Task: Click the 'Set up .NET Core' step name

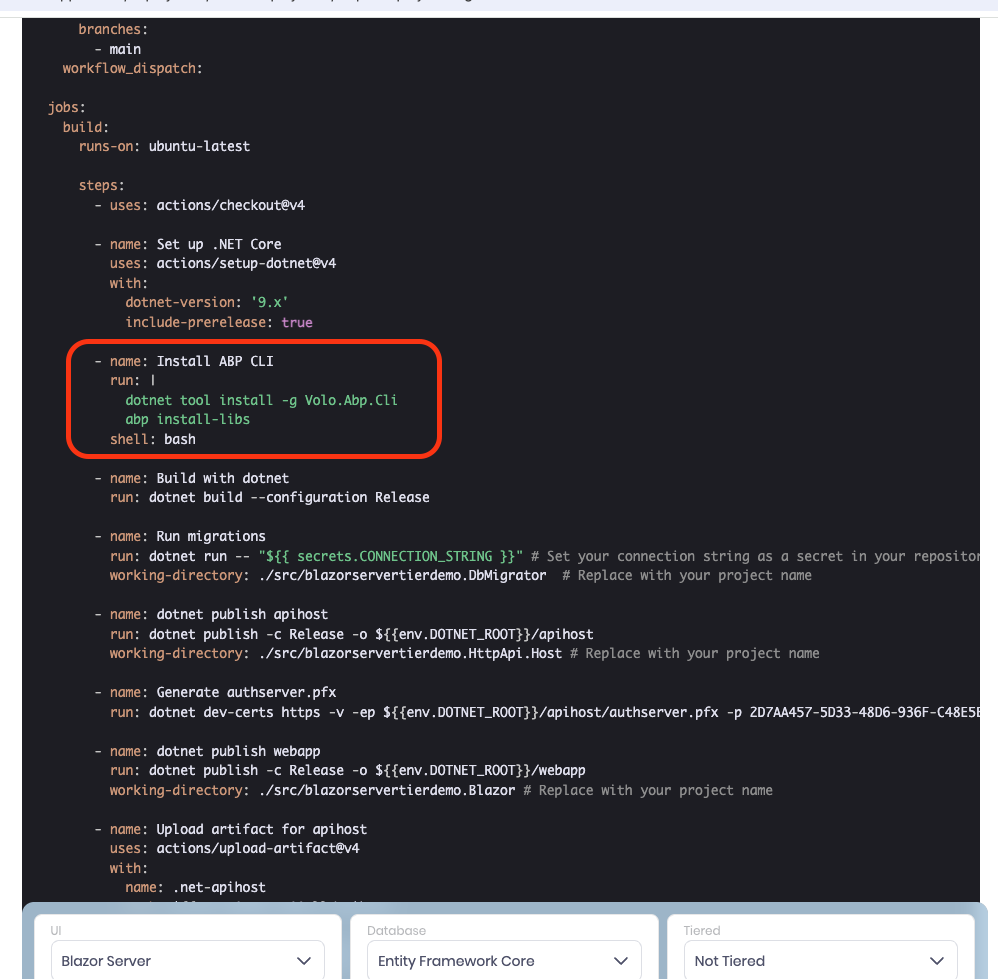Action: point(219,244)
